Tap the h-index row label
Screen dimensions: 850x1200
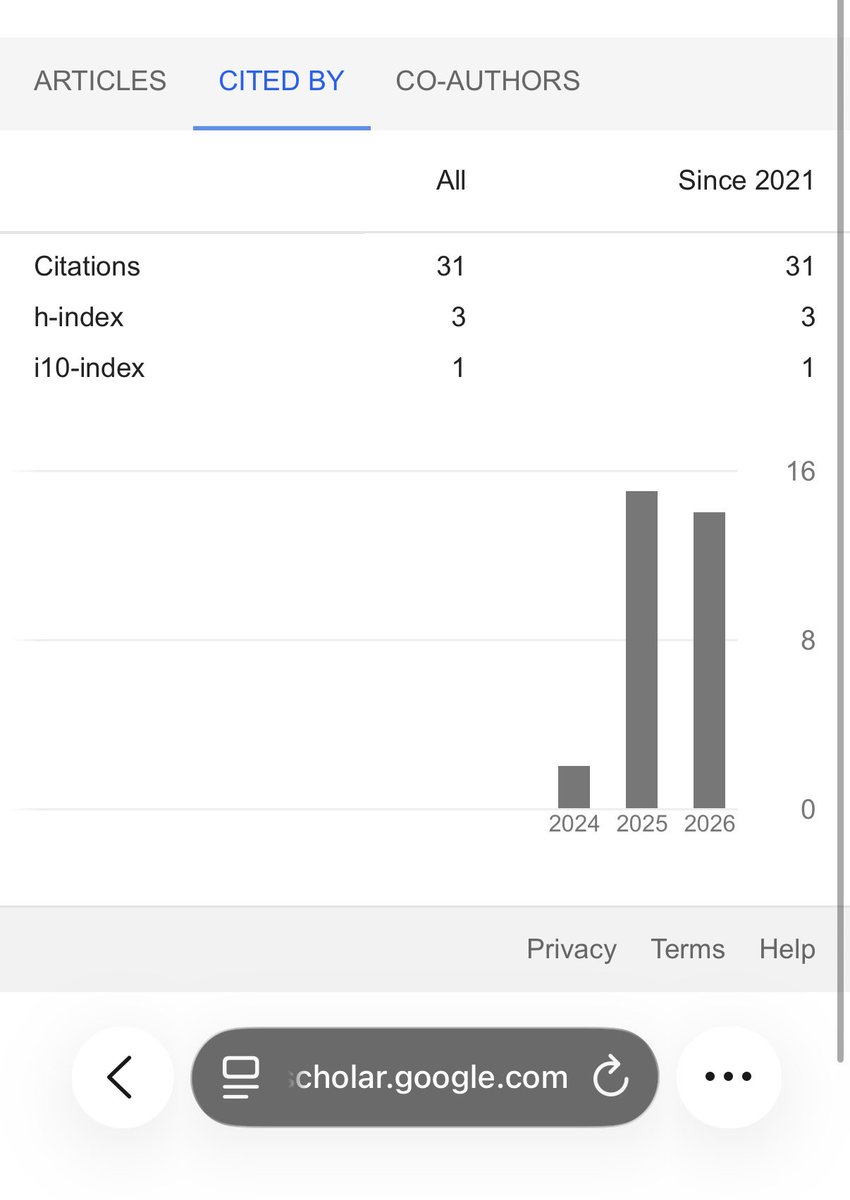[79, 317]
